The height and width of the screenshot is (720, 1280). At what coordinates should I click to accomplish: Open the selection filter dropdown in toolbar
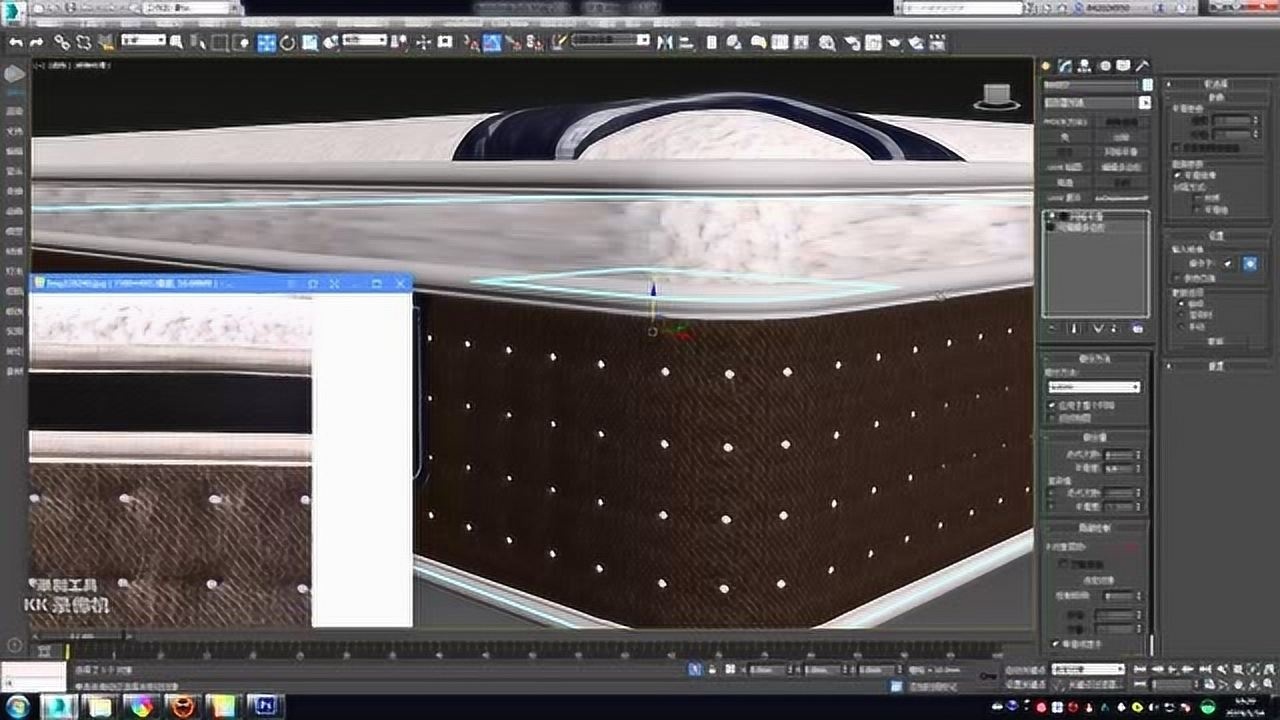[143, 40]
